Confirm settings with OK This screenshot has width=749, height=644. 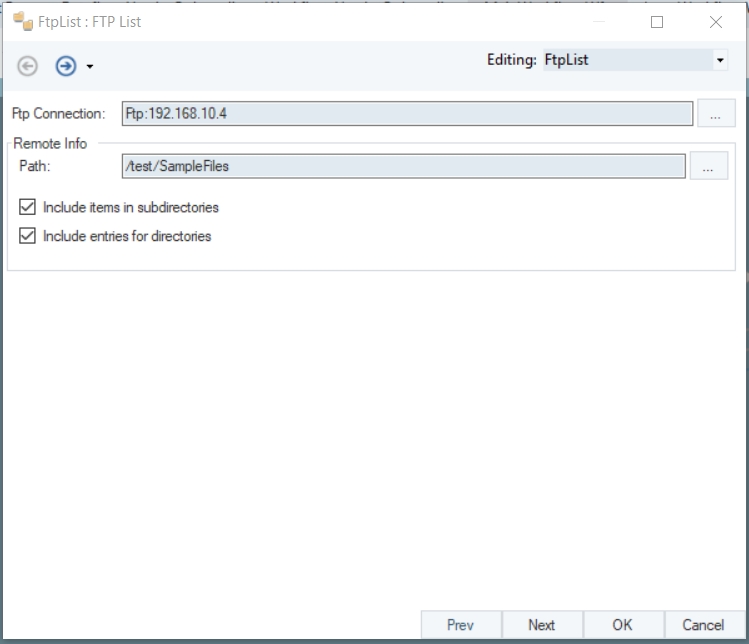pos(622,625)
